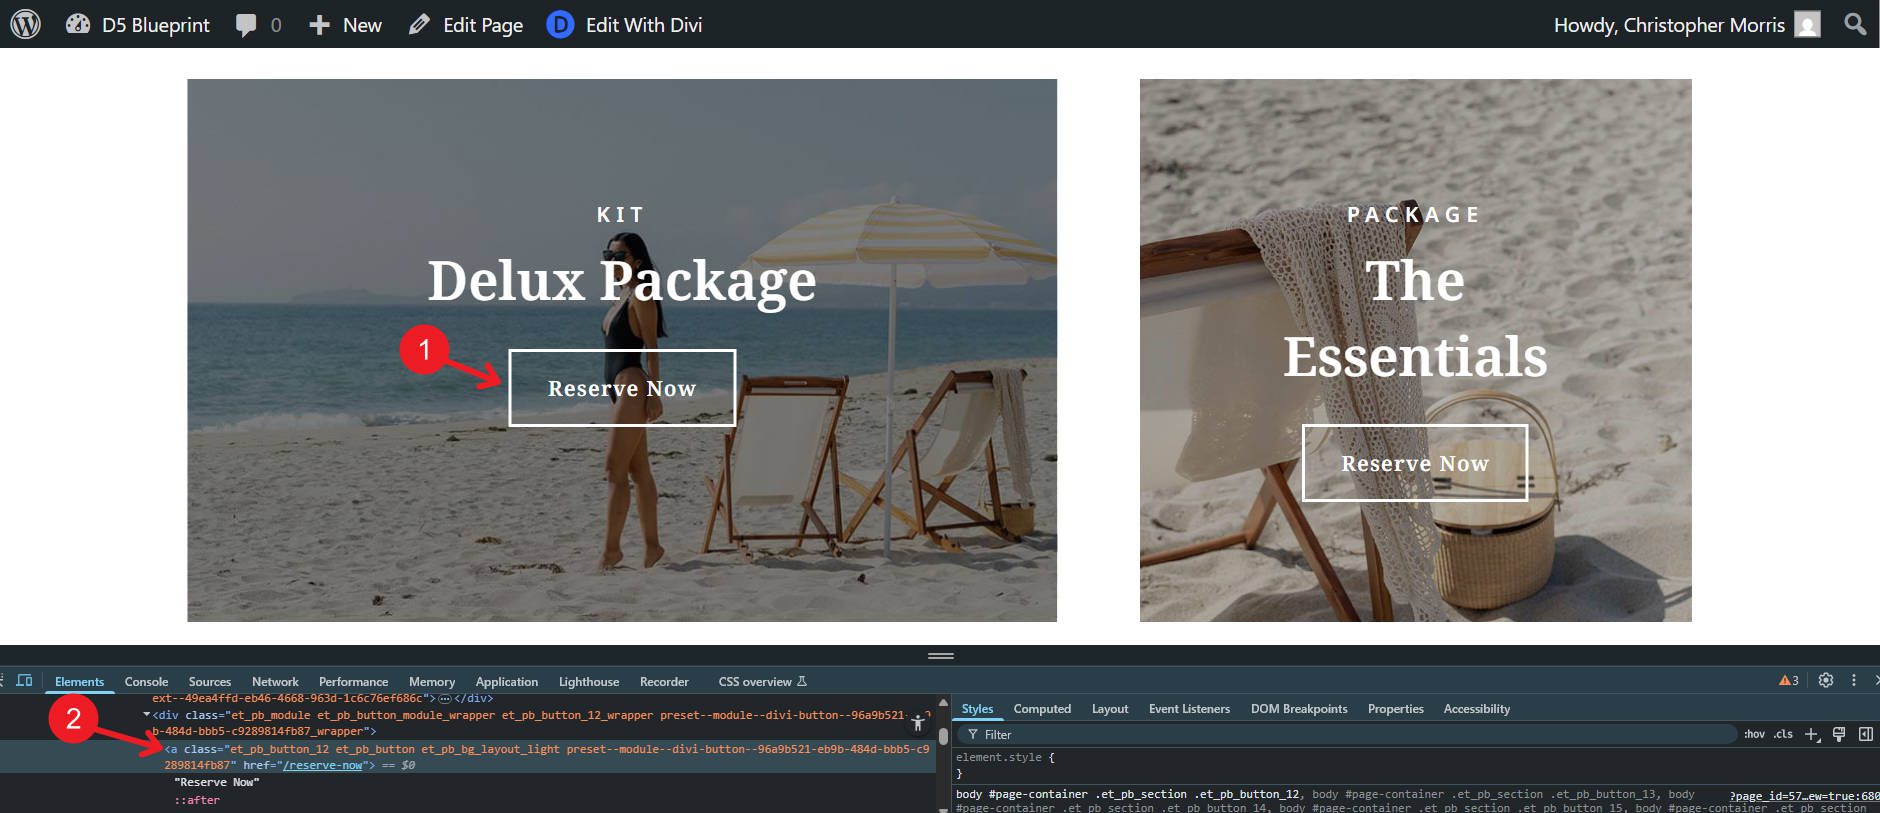Viewport: 1880px width, 813px height.
Task: Click Reserve Now on Delux Package
Action: 622,388
